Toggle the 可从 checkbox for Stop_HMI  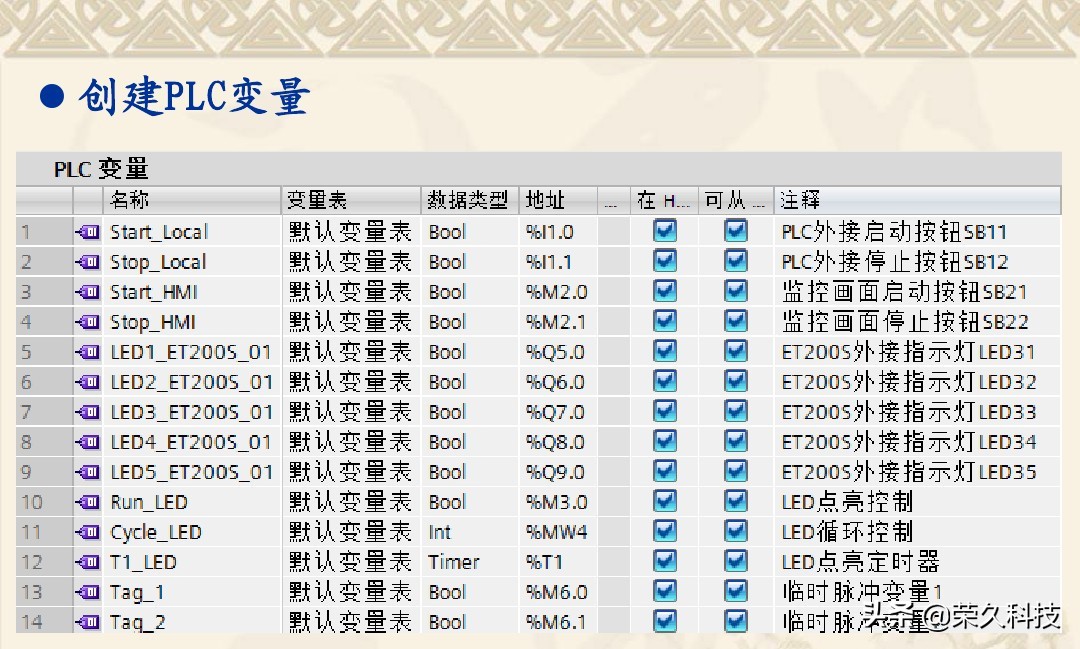point(736,322)
